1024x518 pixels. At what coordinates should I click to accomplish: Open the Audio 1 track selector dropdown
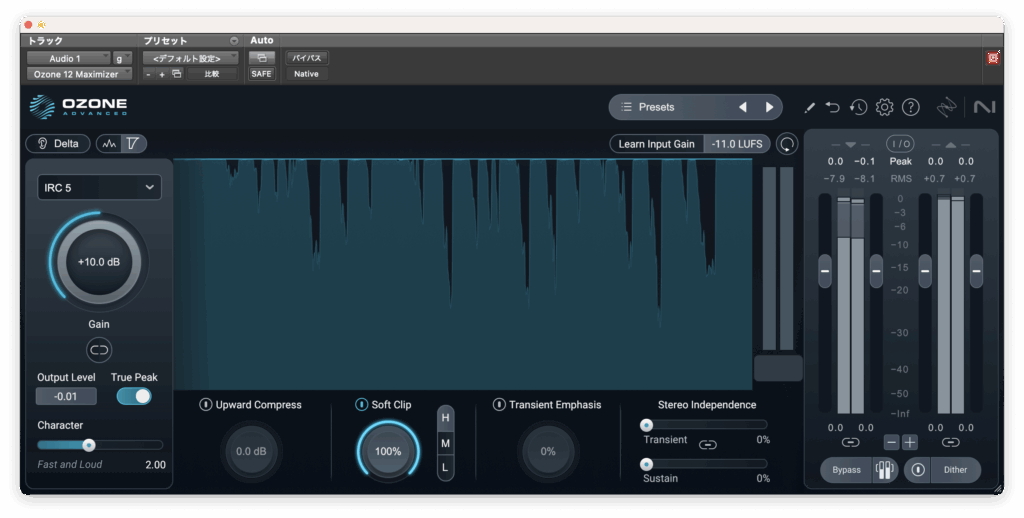point(68,58)
